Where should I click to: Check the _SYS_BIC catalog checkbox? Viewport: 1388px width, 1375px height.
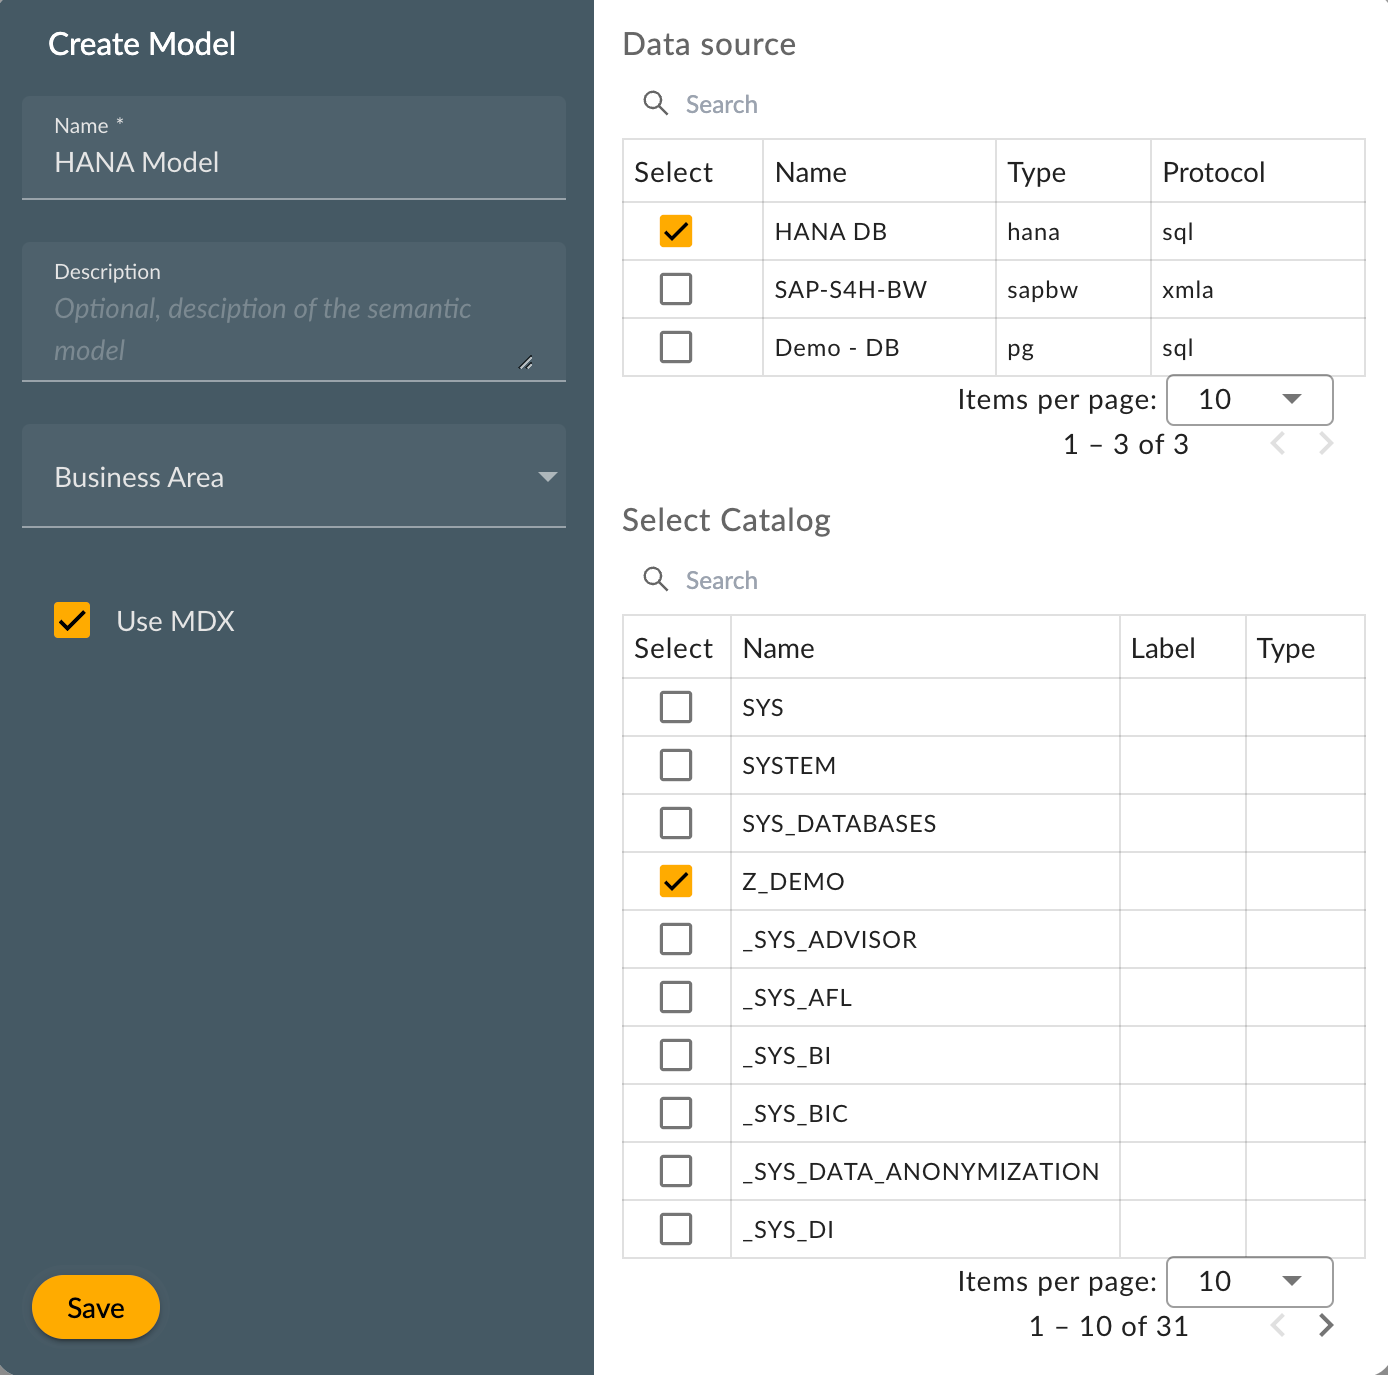(x=676, y=1113)
